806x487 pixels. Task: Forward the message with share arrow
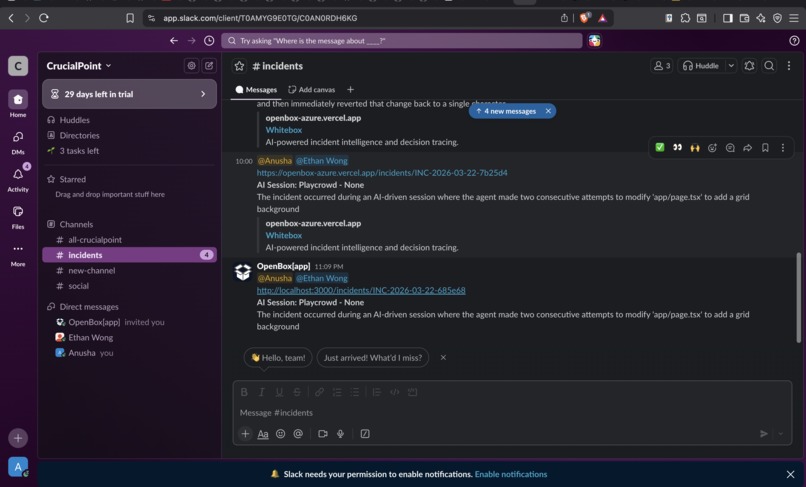pos(747,148)
